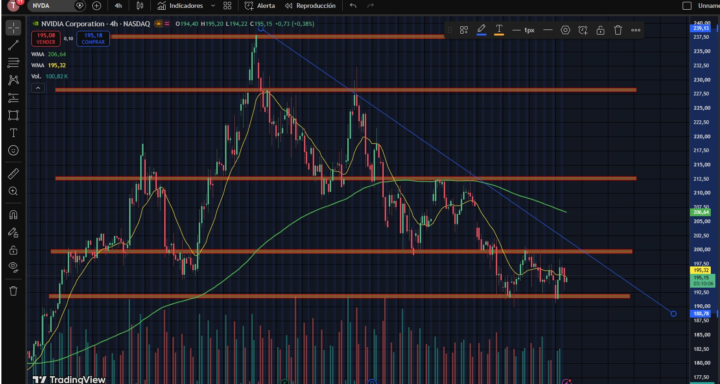Click the floating toolbar drag handle
Image resolution: width=720 pixels, height=384 pixels.
point(450,30)
